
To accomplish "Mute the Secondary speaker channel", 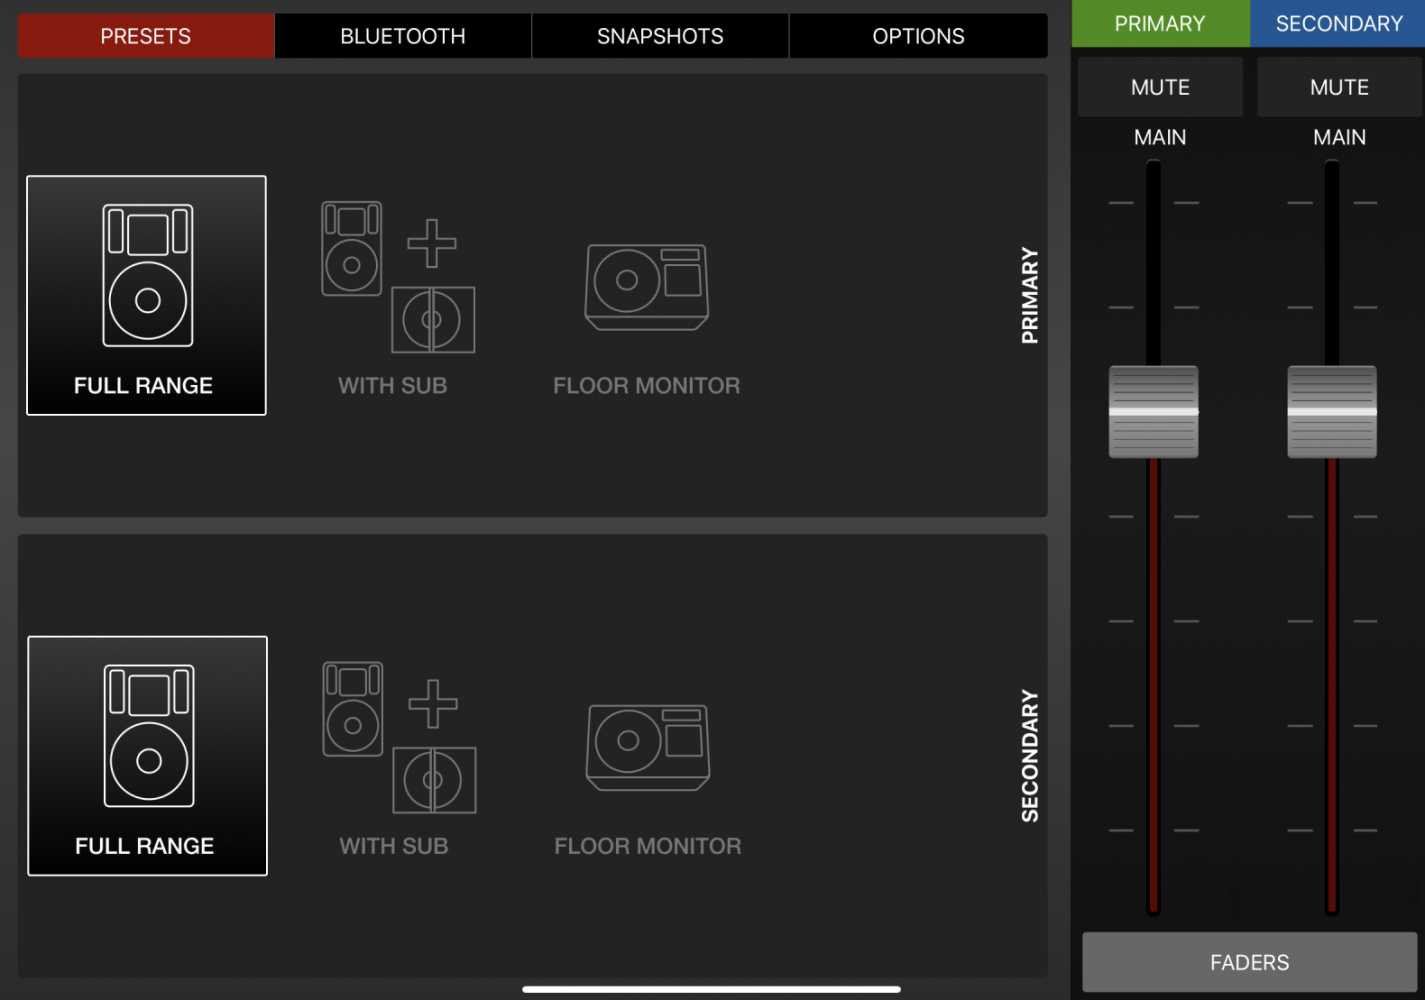I will (1338, 87).
